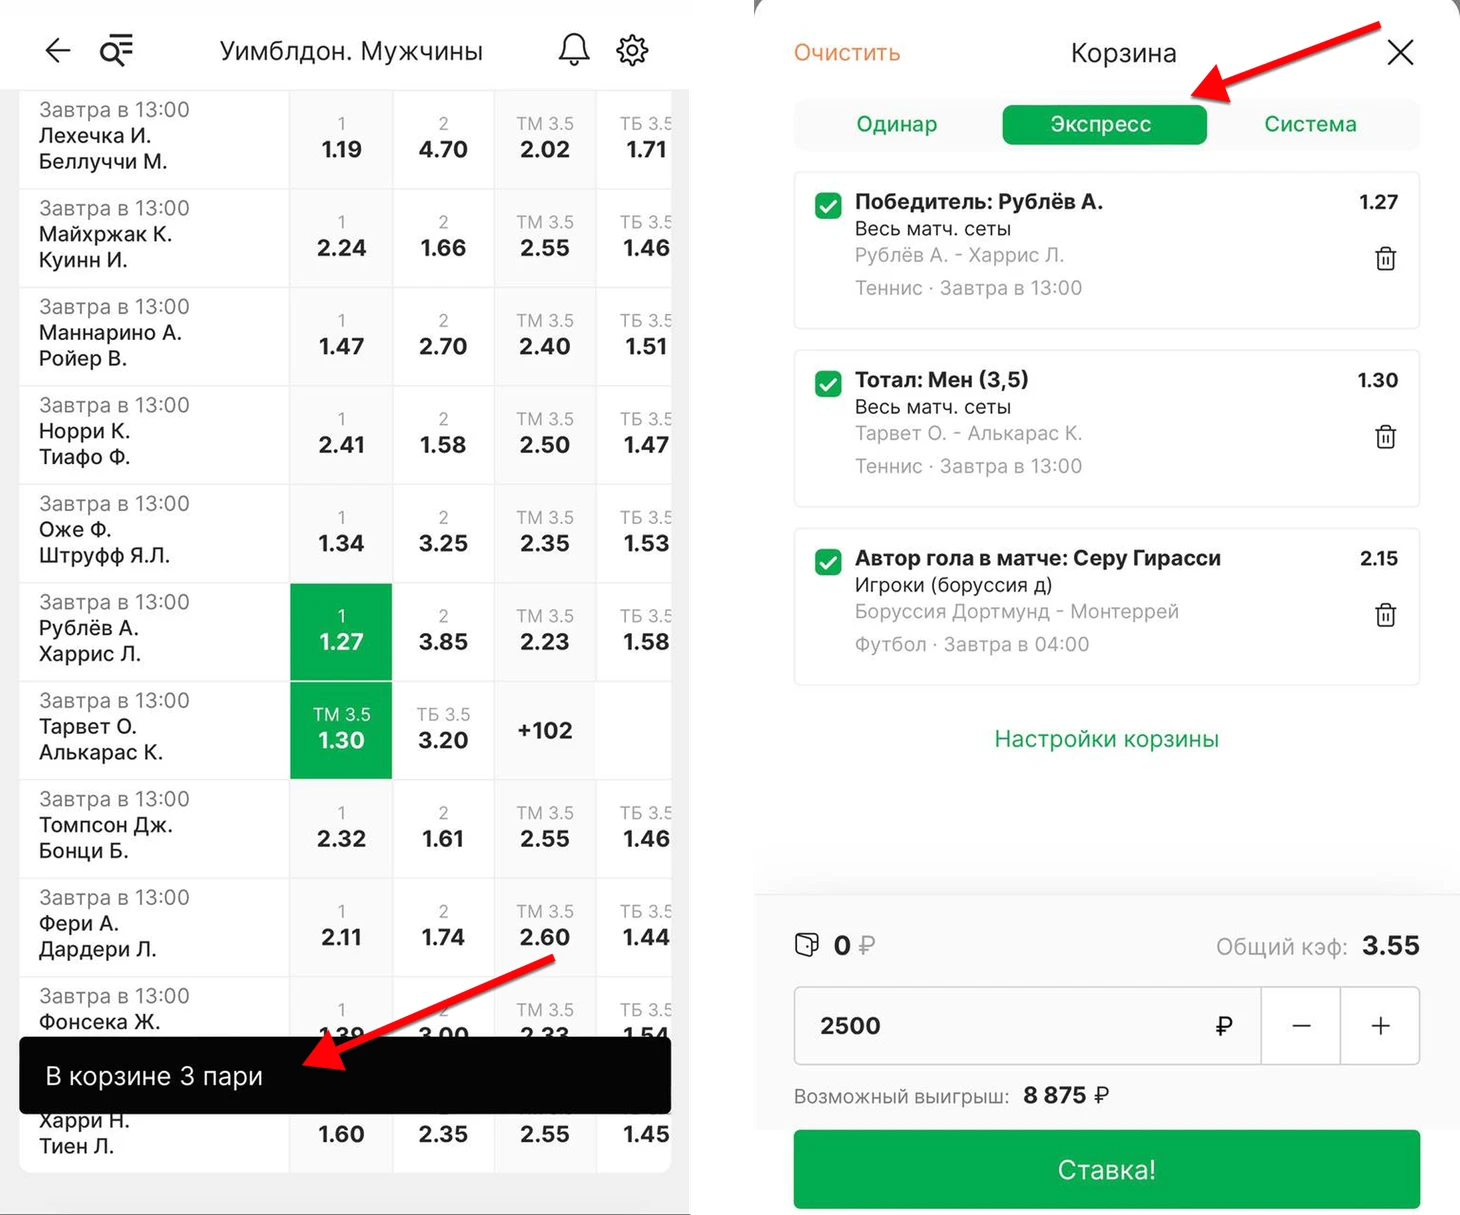The image size is (1460, 1215).
Task: Click the 2500 stake amount field
Action: (x=1027, y=1025)
